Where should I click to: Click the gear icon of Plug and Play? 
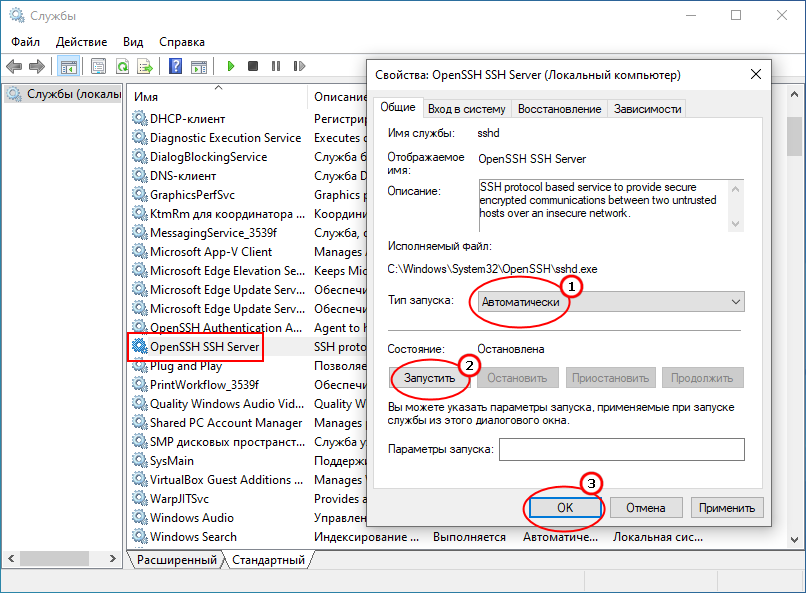(x=139, y=366)
